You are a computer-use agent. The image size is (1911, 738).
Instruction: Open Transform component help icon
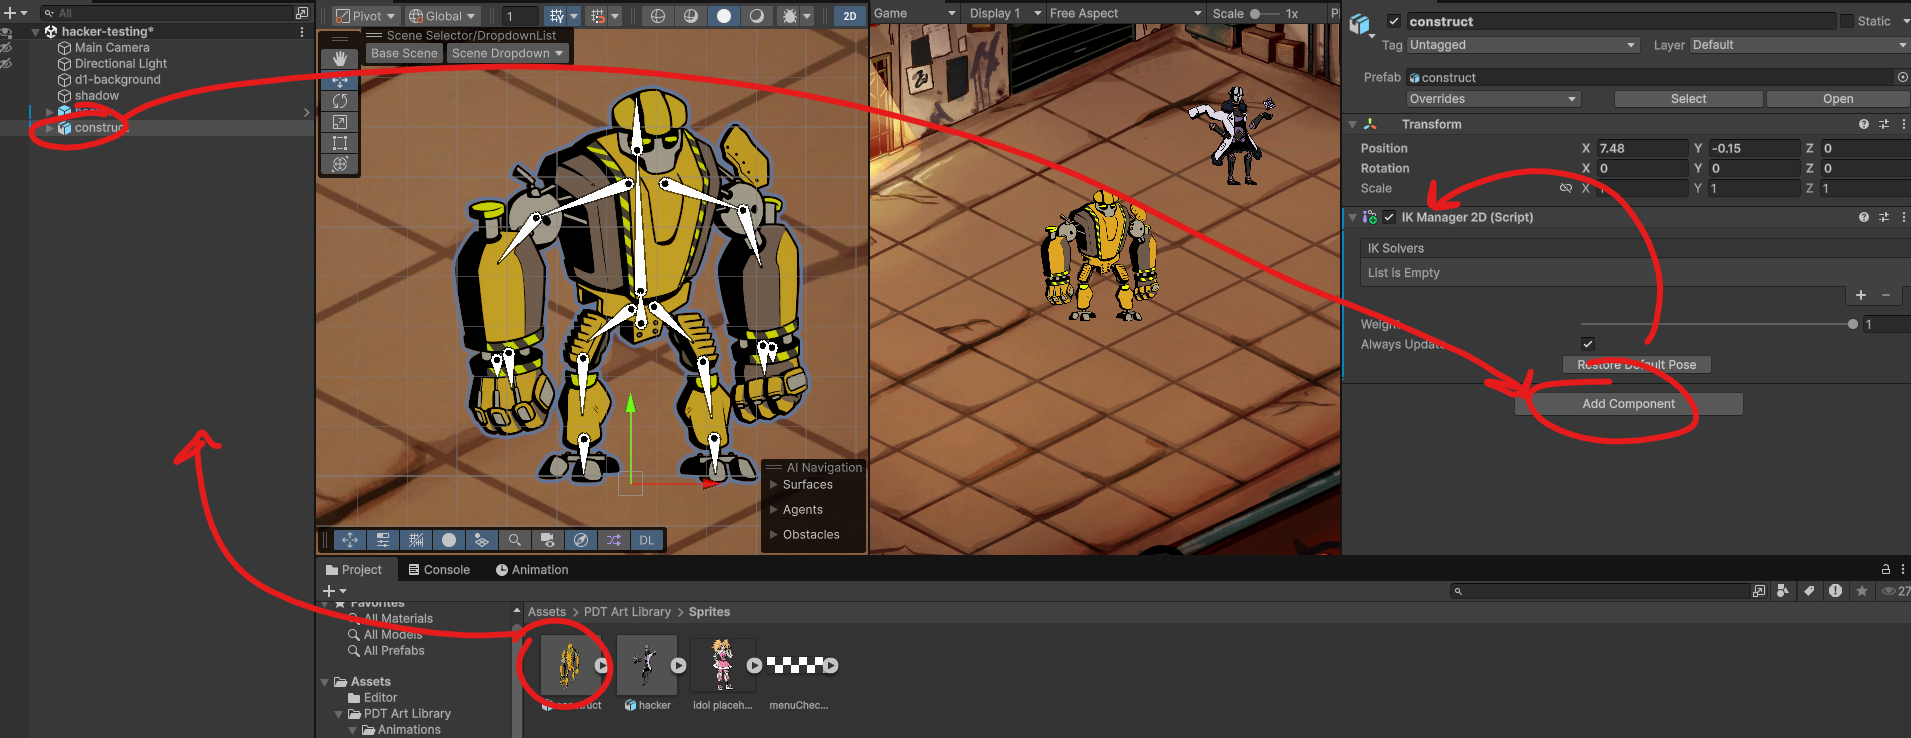1863,124
